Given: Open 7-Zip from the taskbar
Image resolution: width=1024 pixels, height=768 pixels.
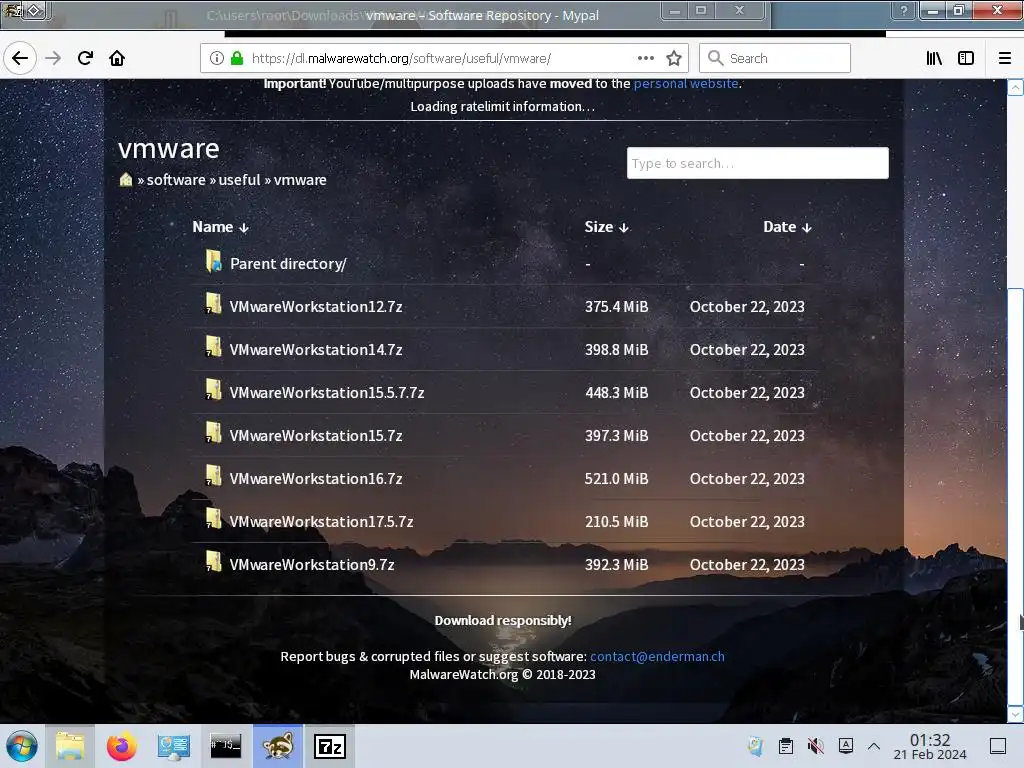Looking at the screenshot, I should tap(330, 746).
